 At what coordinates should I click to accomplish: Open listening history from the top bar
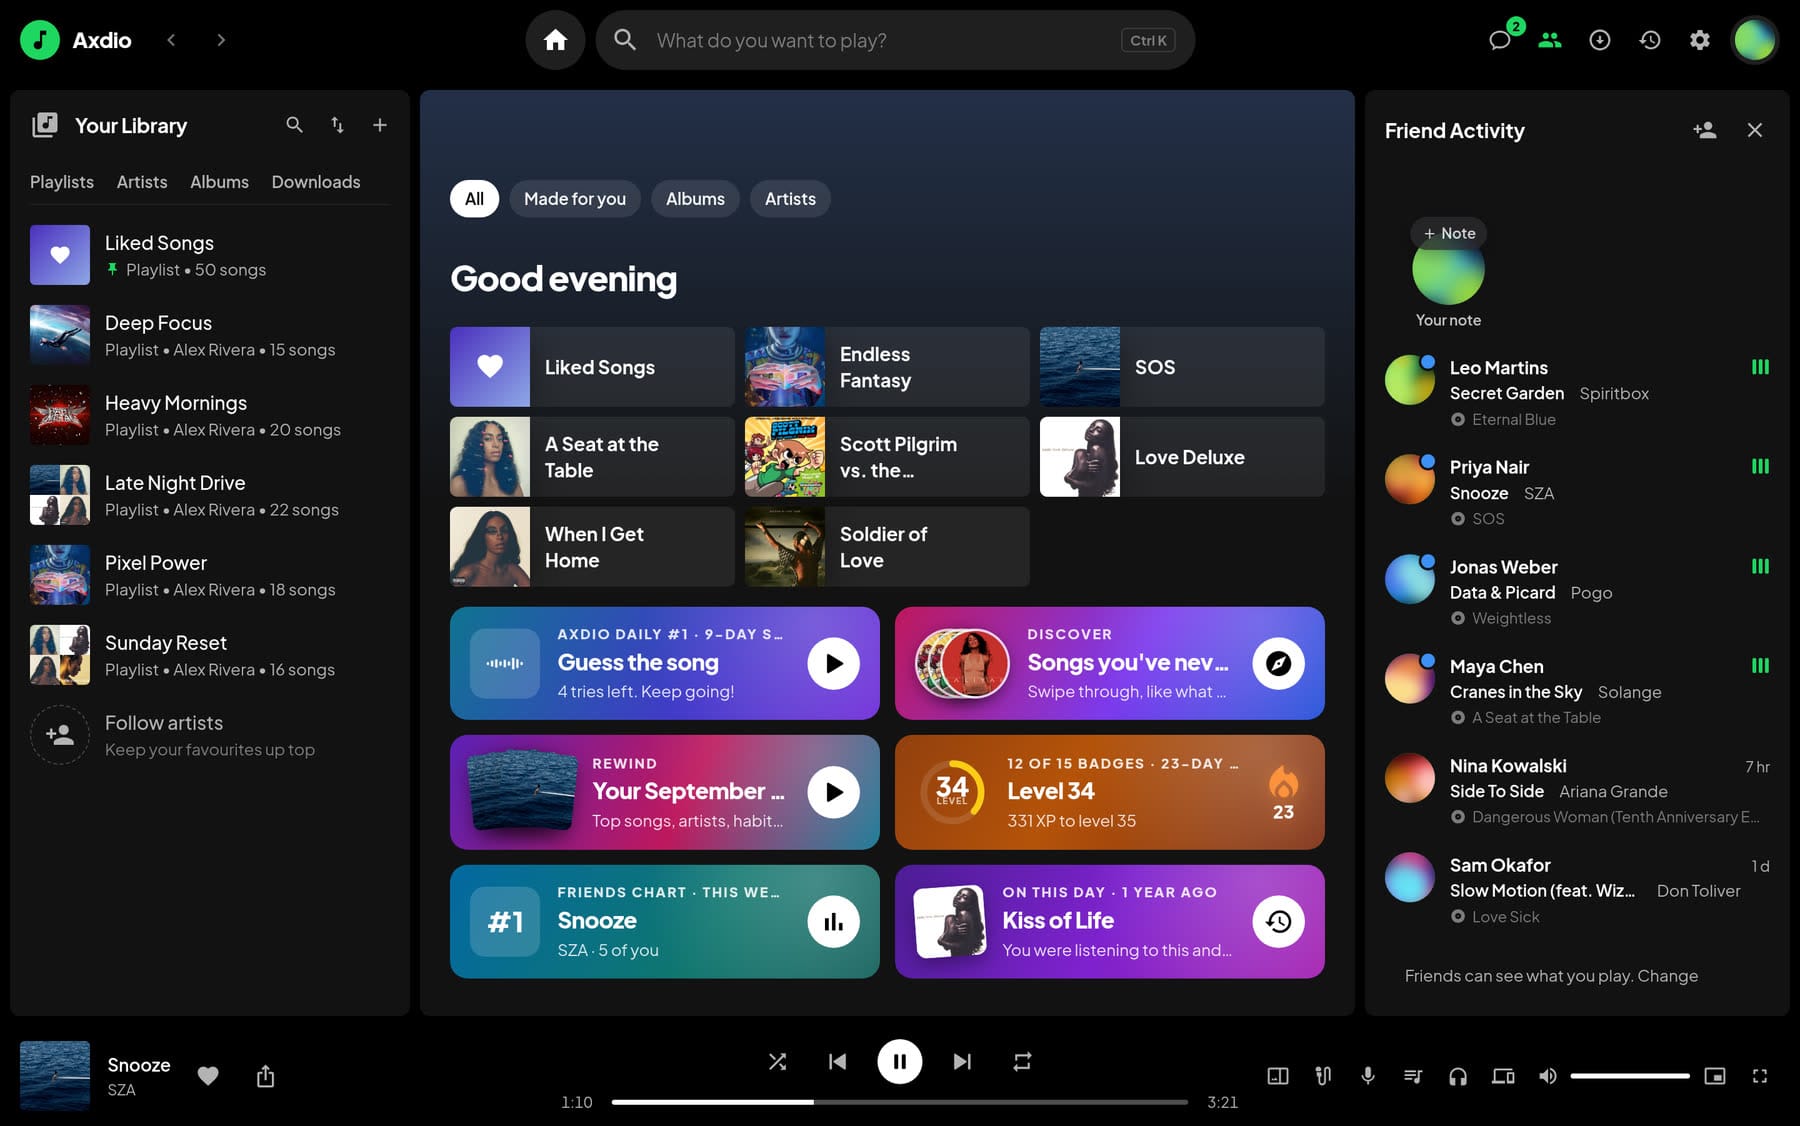1650,40
